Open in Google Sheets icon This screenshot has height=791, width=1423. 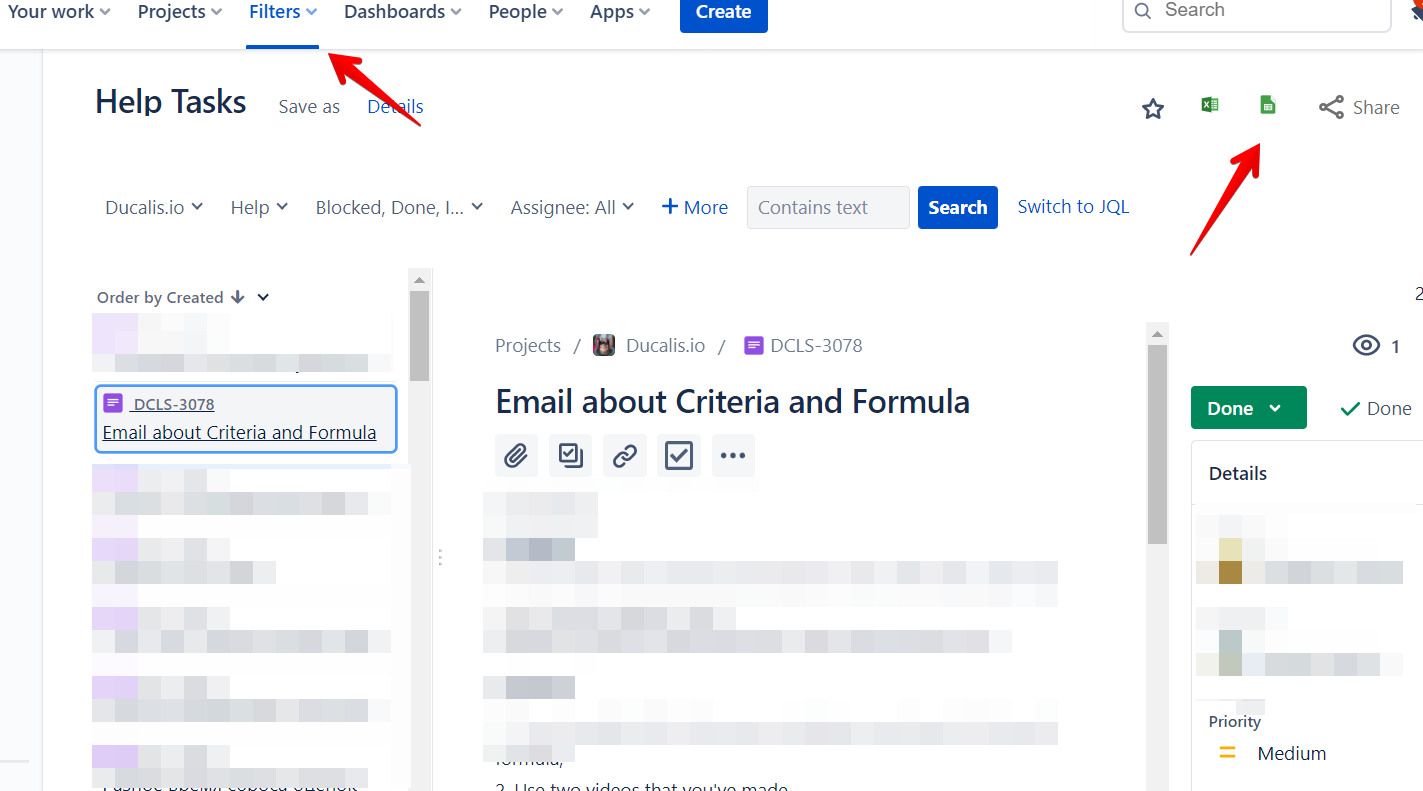[1267, 105]
